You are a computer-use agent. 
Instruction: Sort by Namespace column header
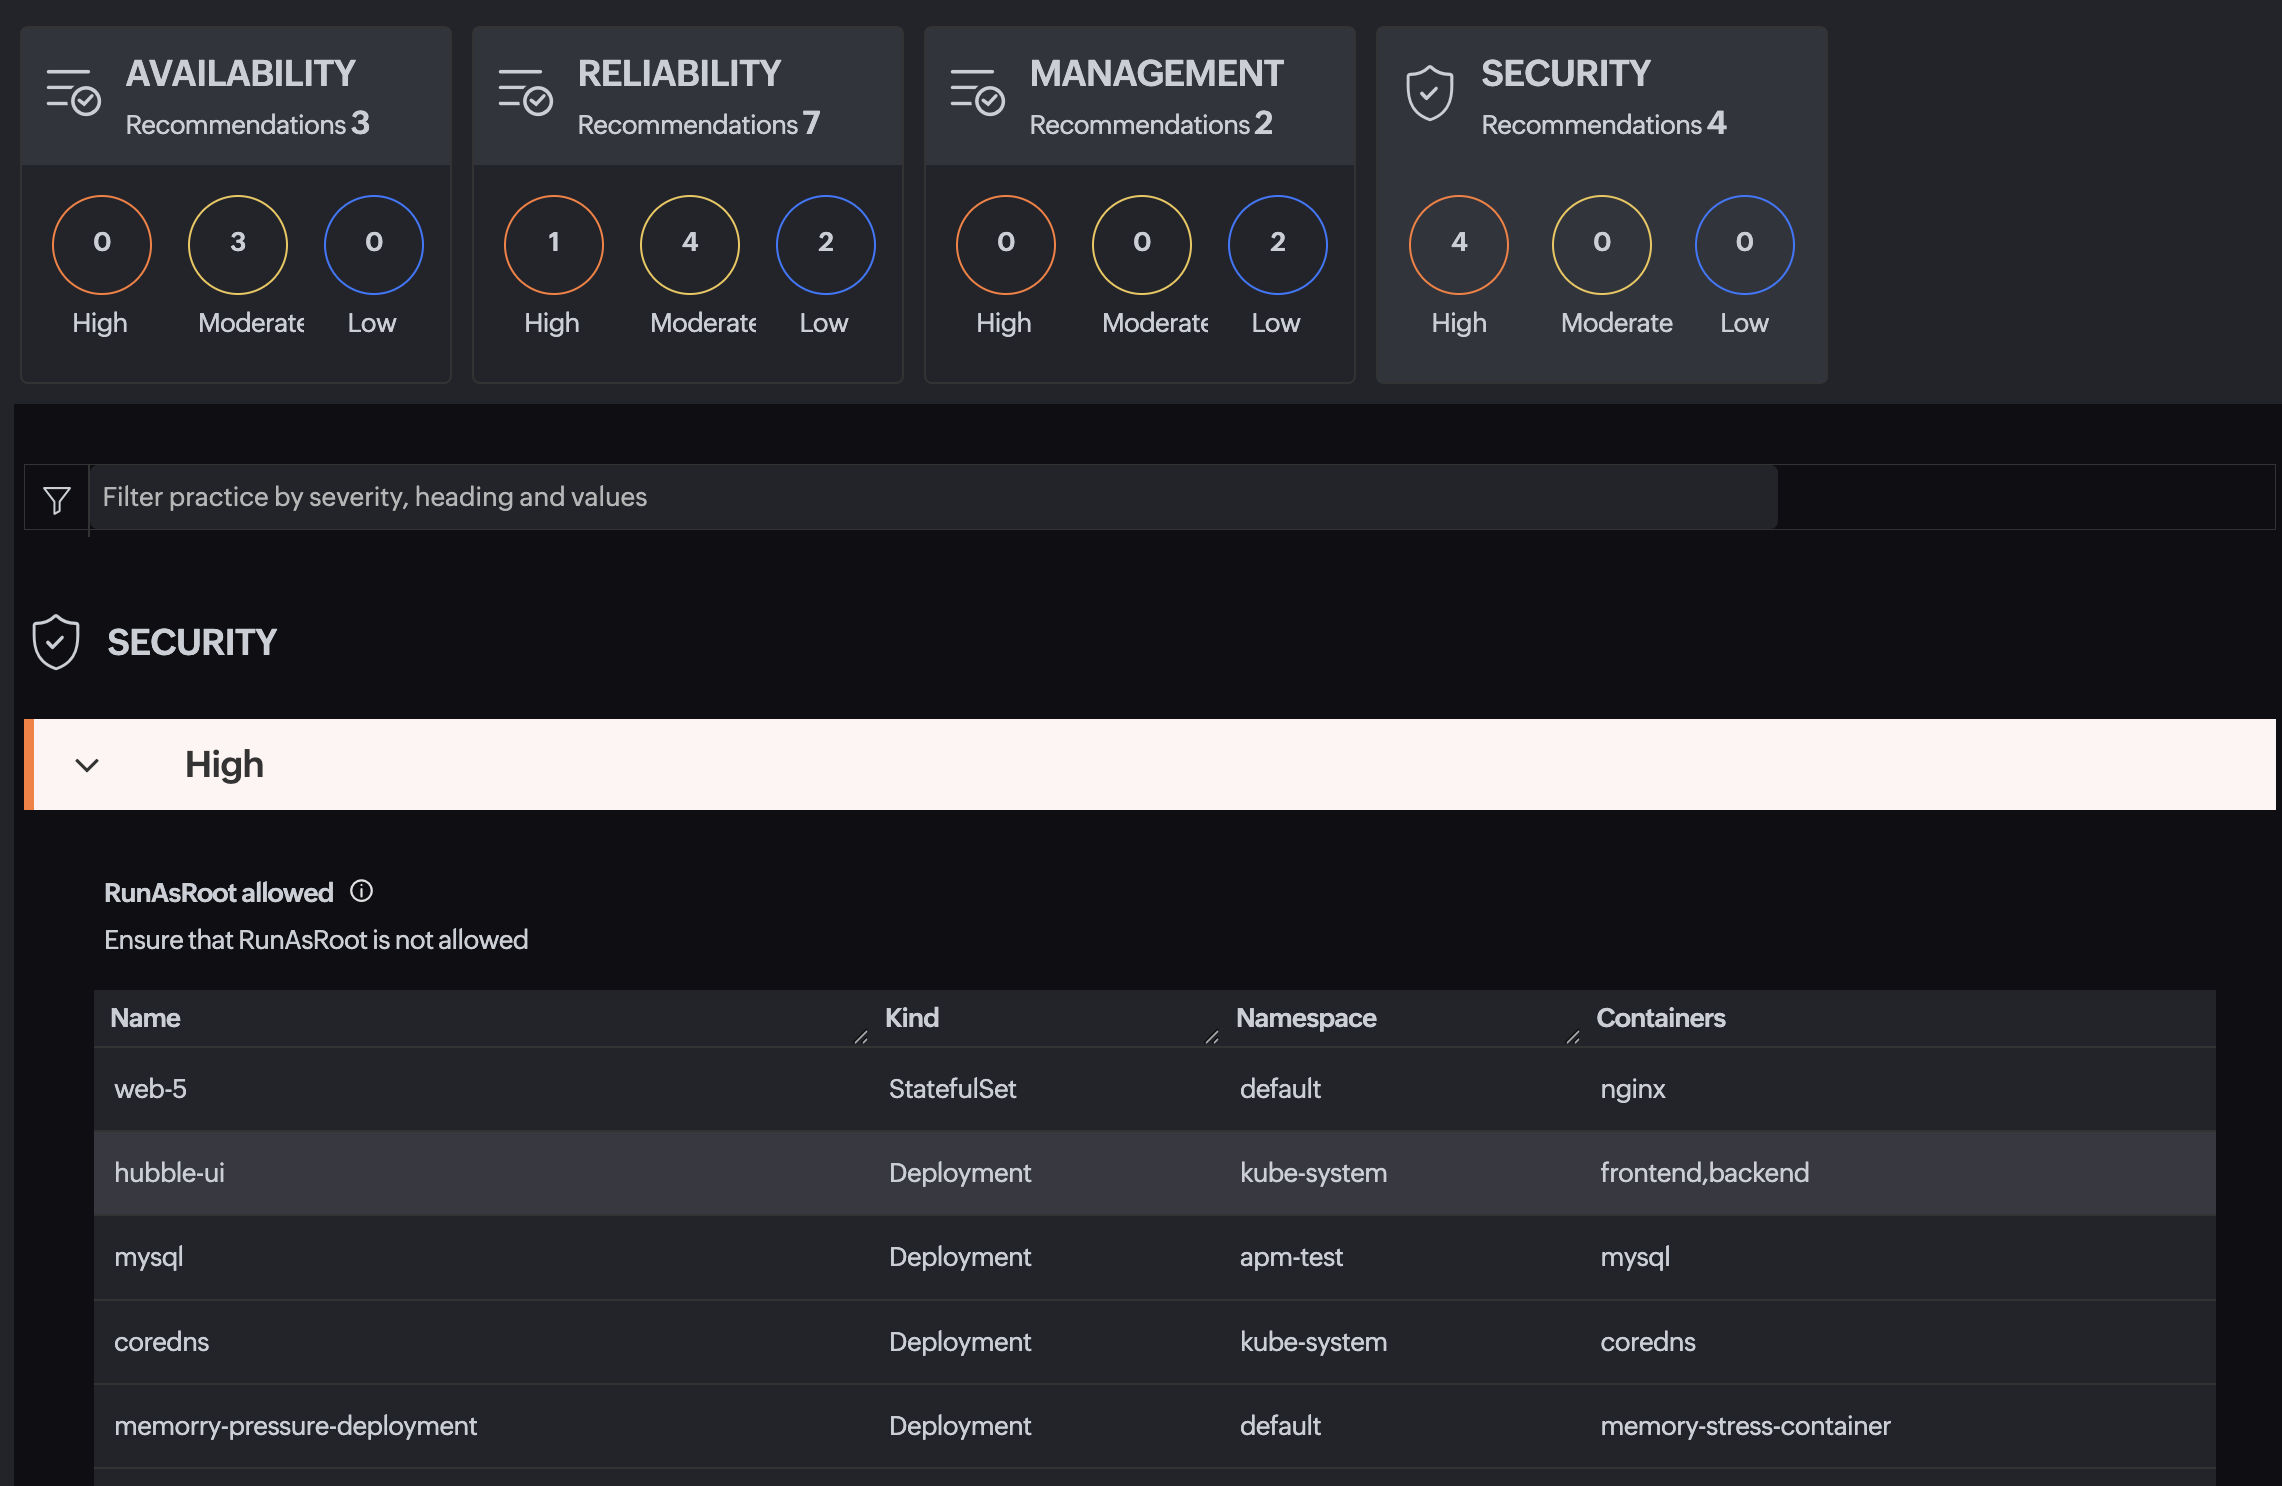pos(1306,1018)
